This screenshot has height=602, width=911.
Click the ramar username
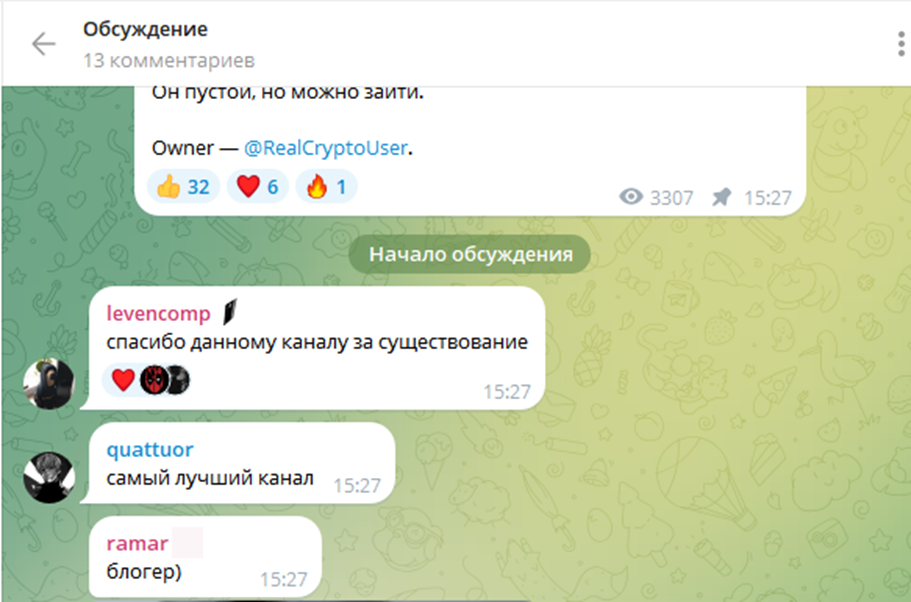click(137, 544)
